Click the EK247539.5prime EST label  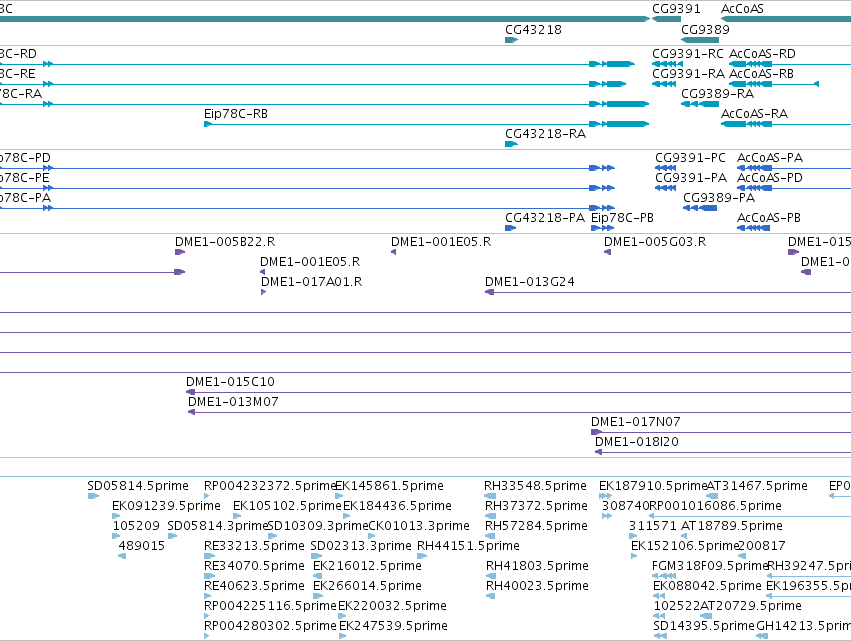(393, 626)
